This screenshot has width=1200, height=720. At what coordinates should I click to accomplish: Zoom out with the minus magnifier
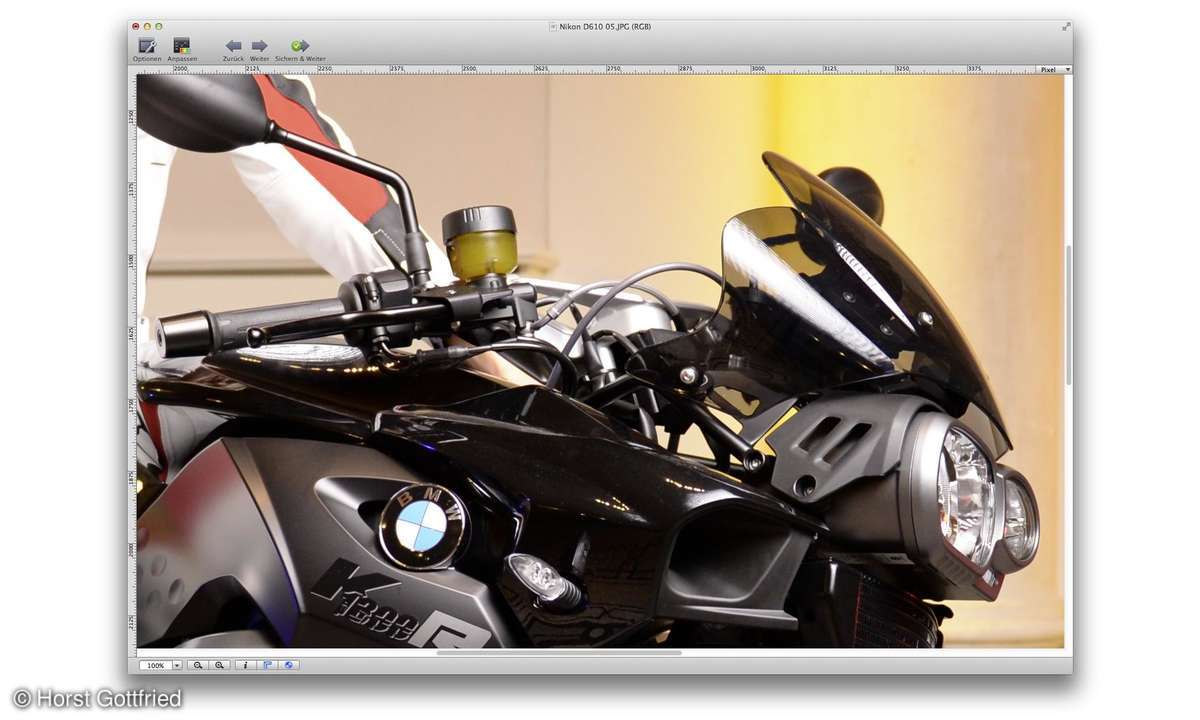[x=198, y=665]
